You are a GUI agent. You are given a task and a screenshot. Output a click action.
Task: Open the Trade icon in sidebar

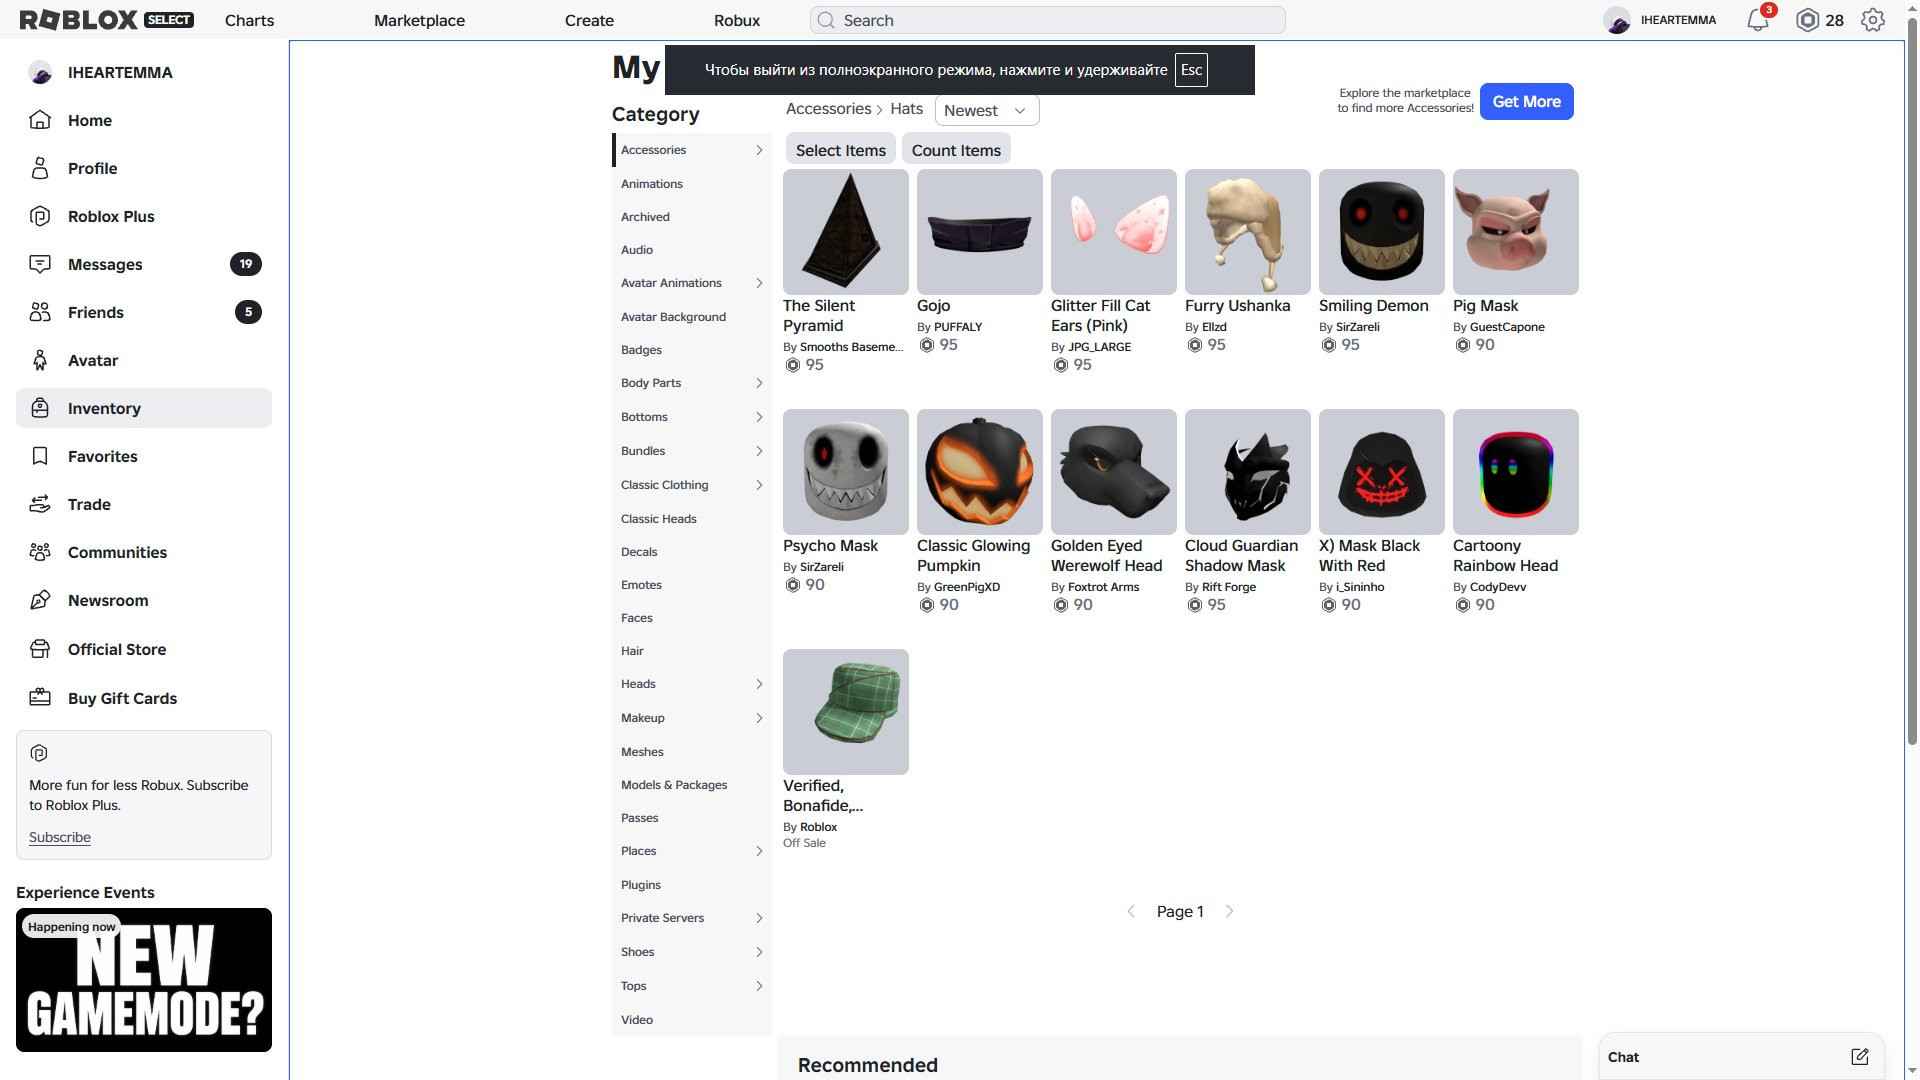40,504
